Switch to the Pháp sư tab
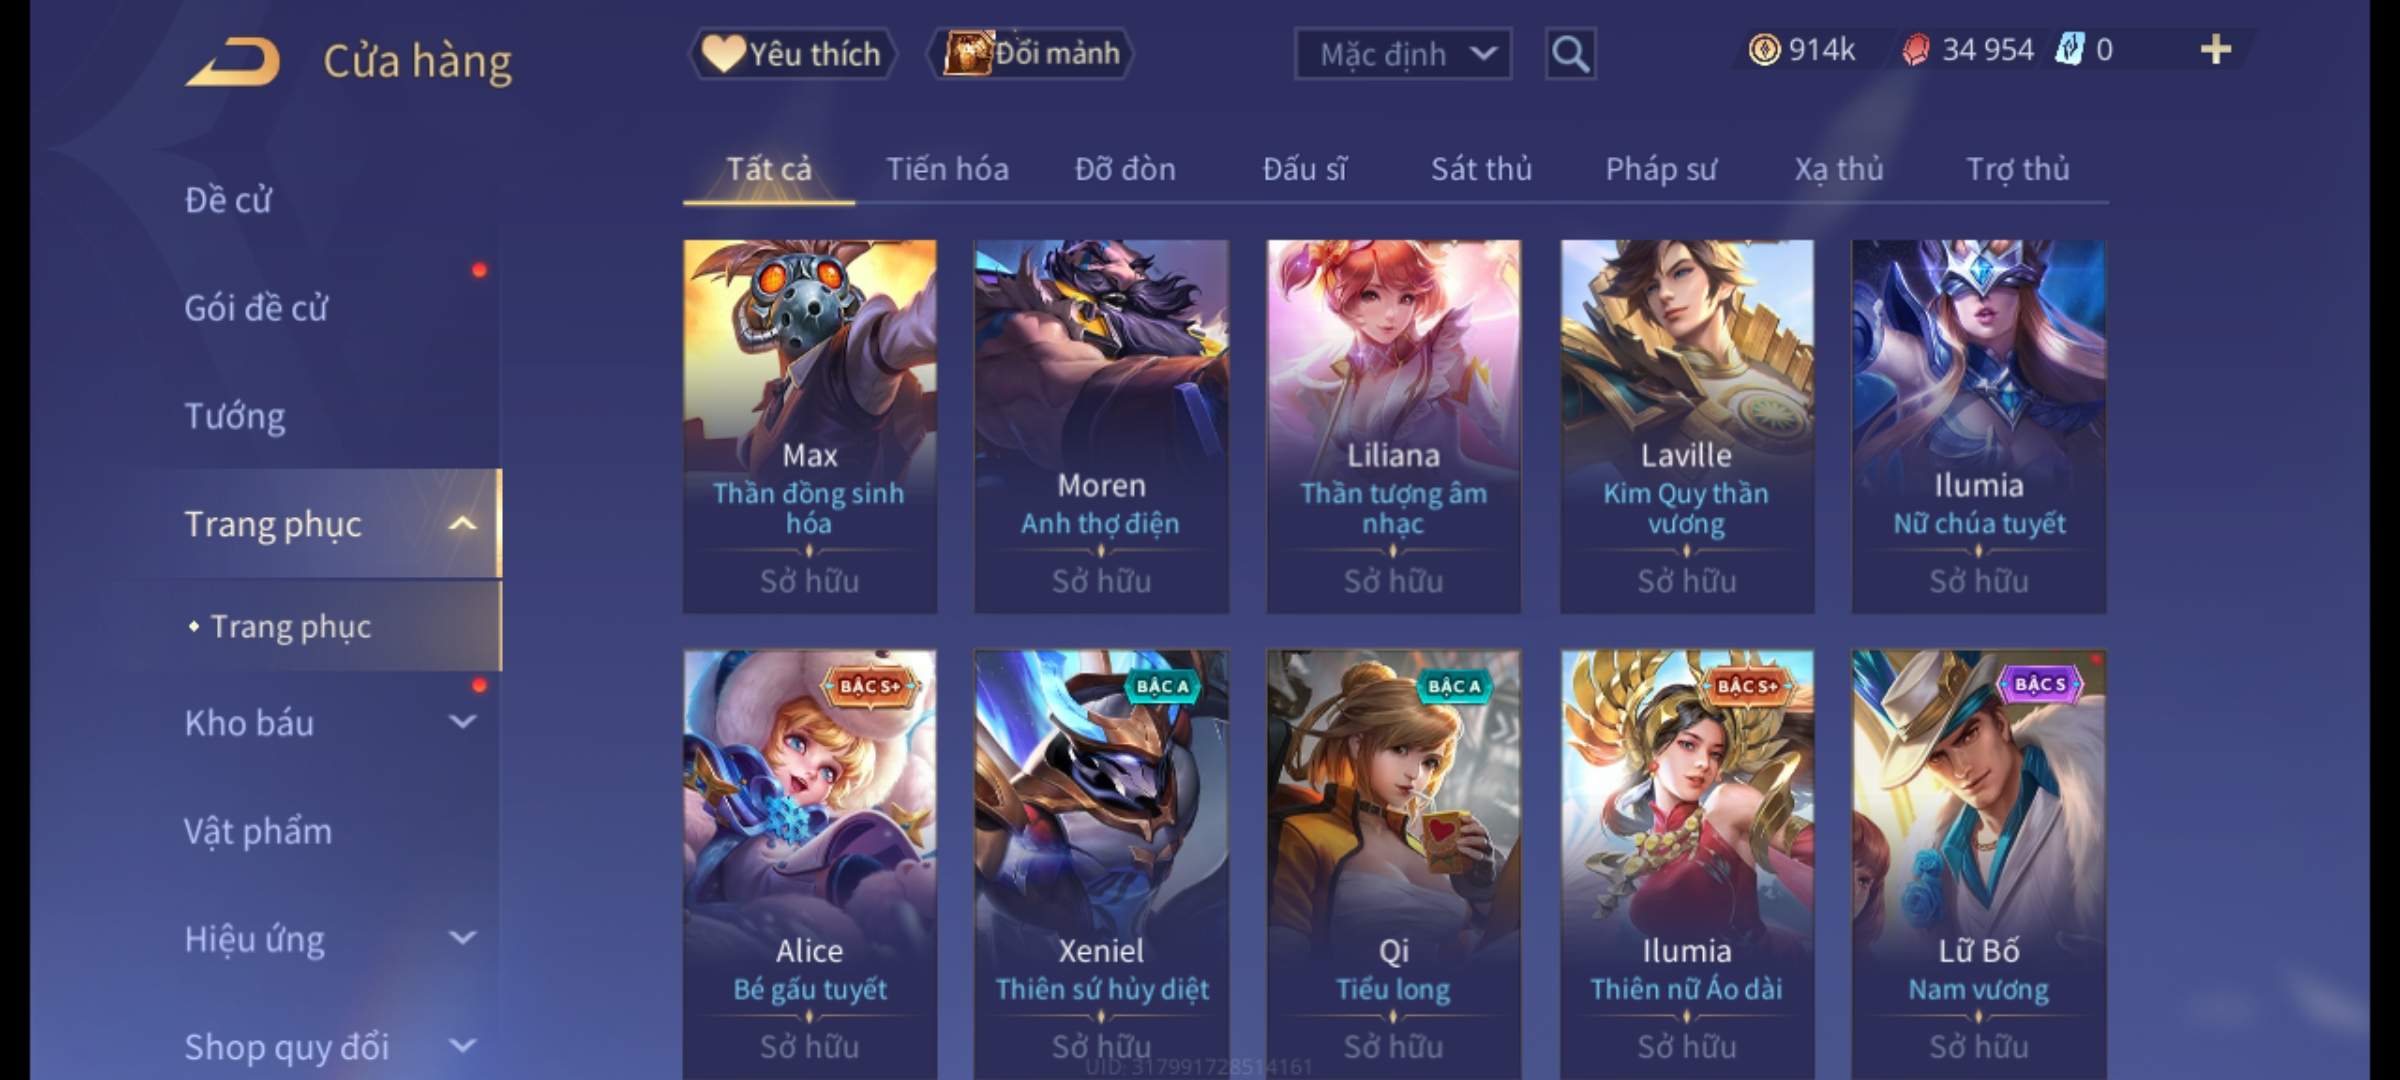Screen dimensions: 2400x1080 [x=1660, y=169]
